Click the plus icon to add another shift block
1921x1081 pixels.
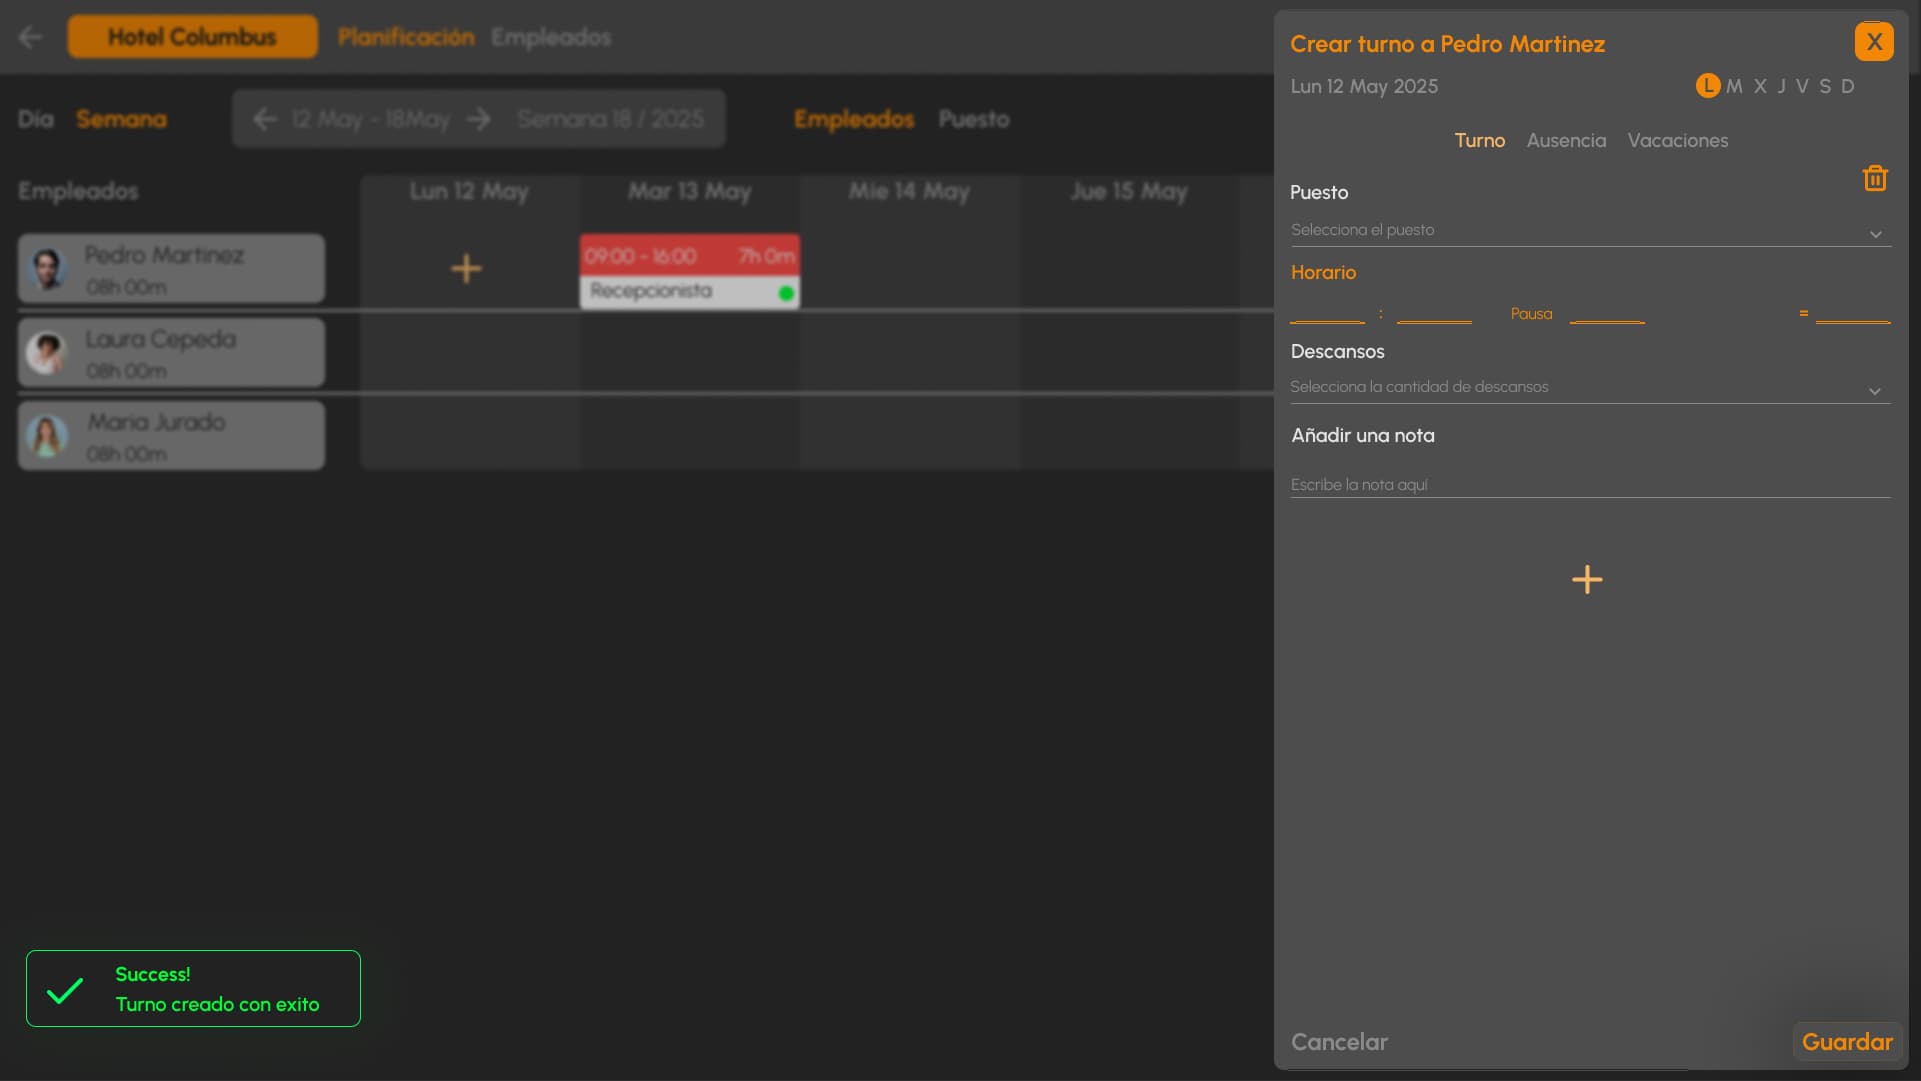point(1588,580)
